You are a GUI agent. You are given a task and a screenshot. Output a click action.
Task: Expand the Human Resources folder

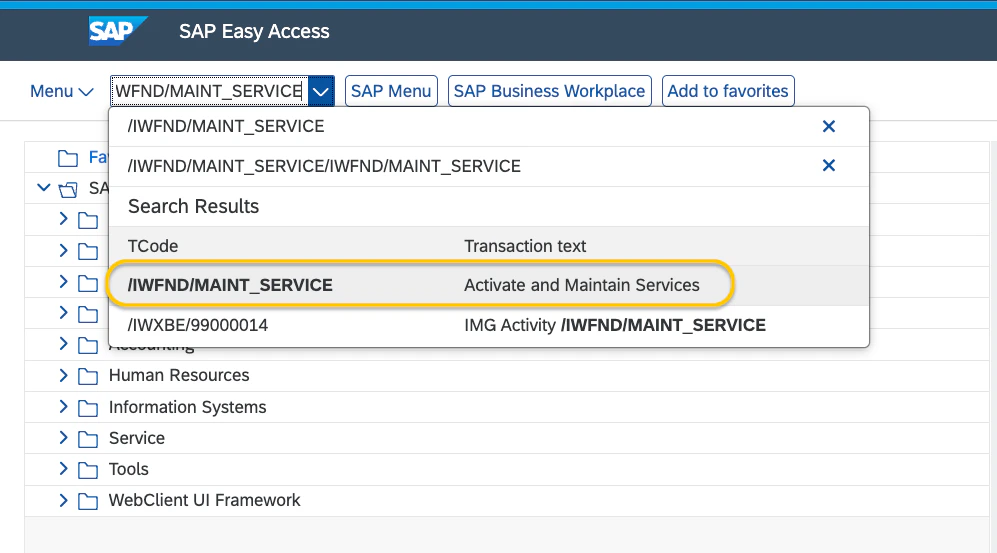63,375
